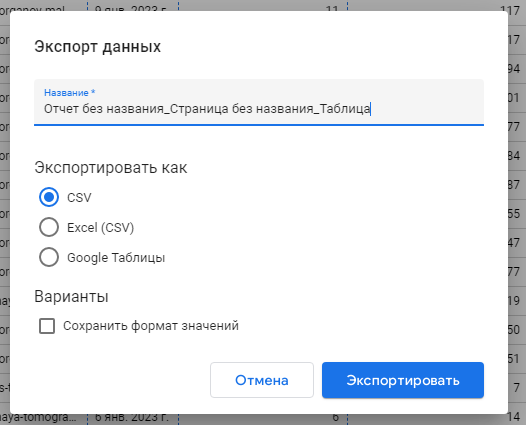526x425 pixels.
Task: Click the Название * field label
Action: click(x=70, y=93)
